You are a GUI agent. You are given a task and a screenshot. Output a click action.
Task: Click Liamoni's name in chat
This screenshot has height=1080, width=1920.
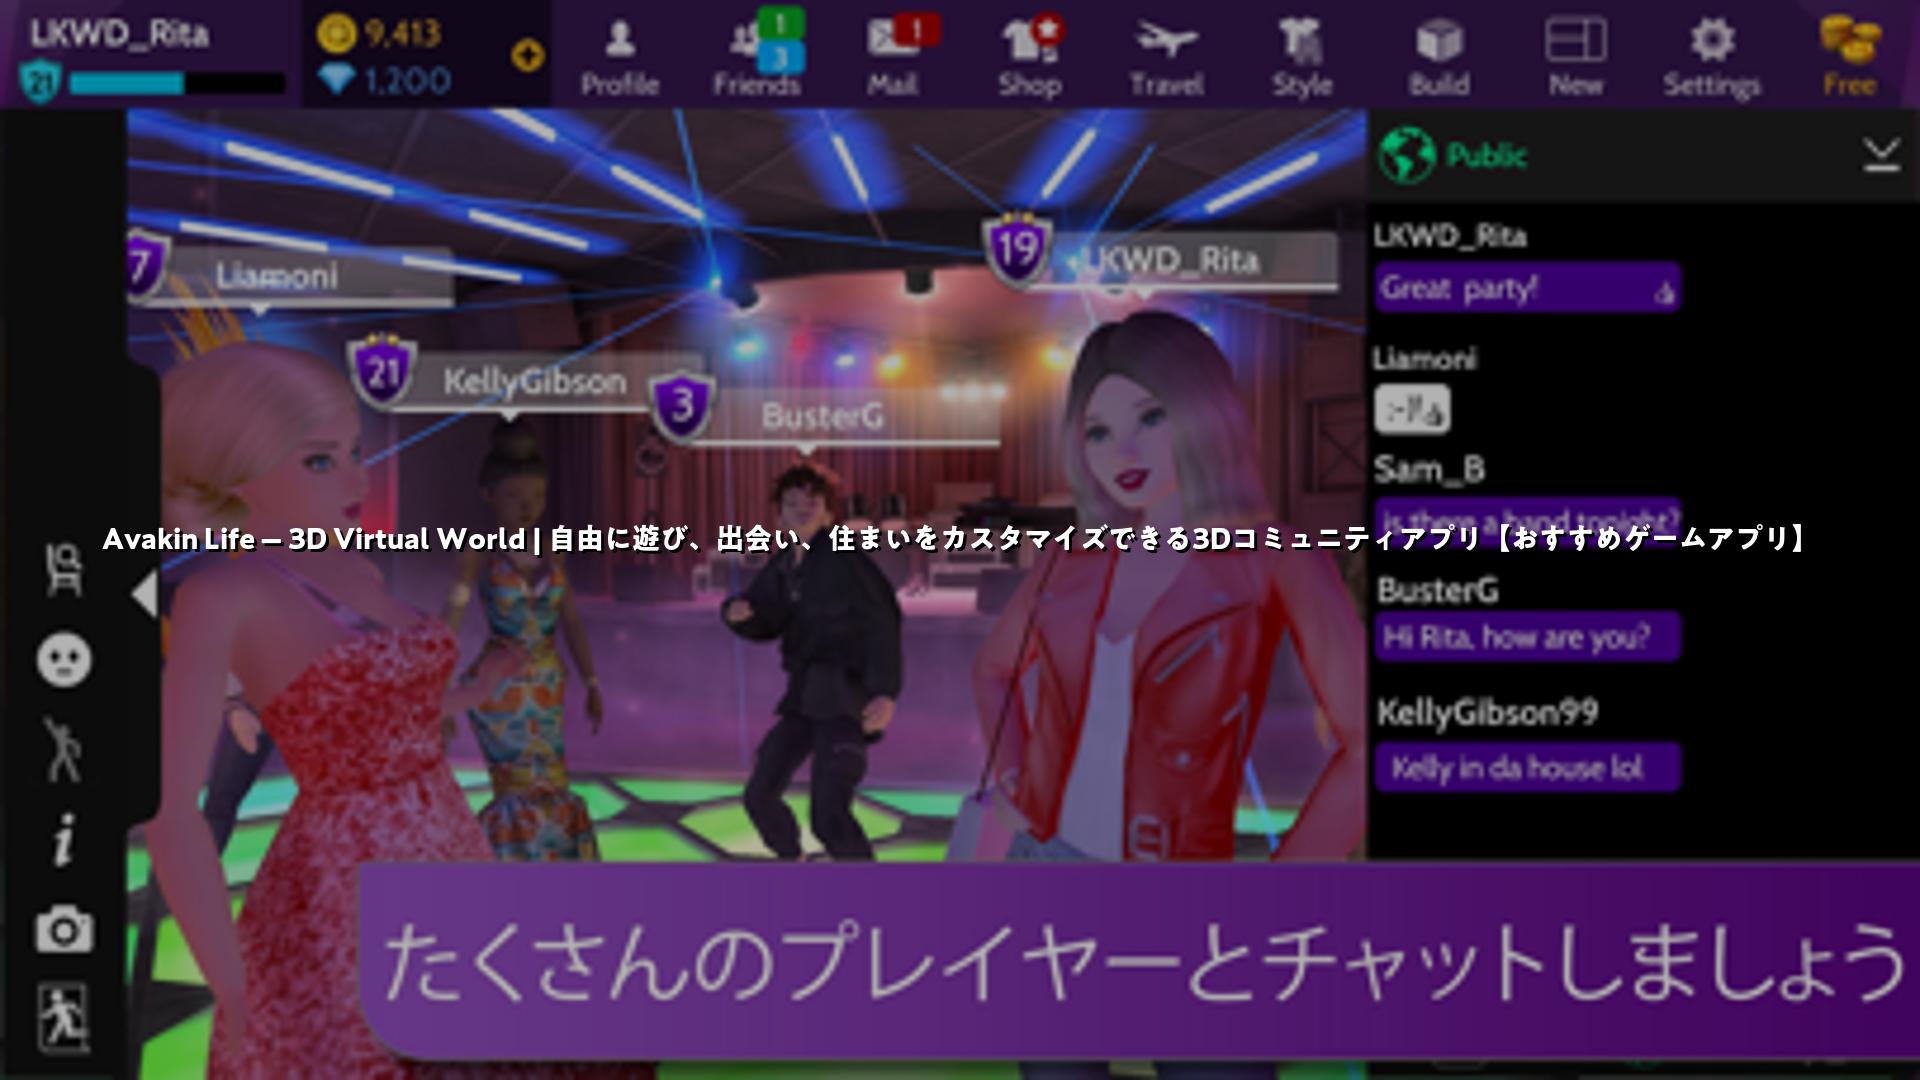pyautogui.click(x=1424, y=358)
